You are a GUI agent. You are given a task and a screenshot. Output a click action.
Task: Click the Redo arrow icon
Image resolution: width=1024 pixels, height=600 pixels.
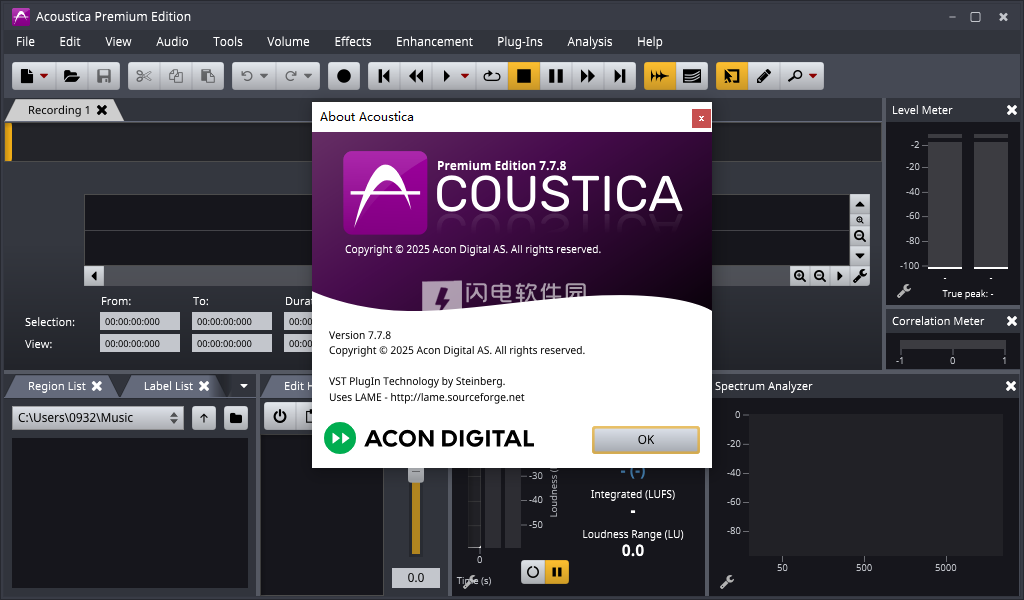(291, 76)
